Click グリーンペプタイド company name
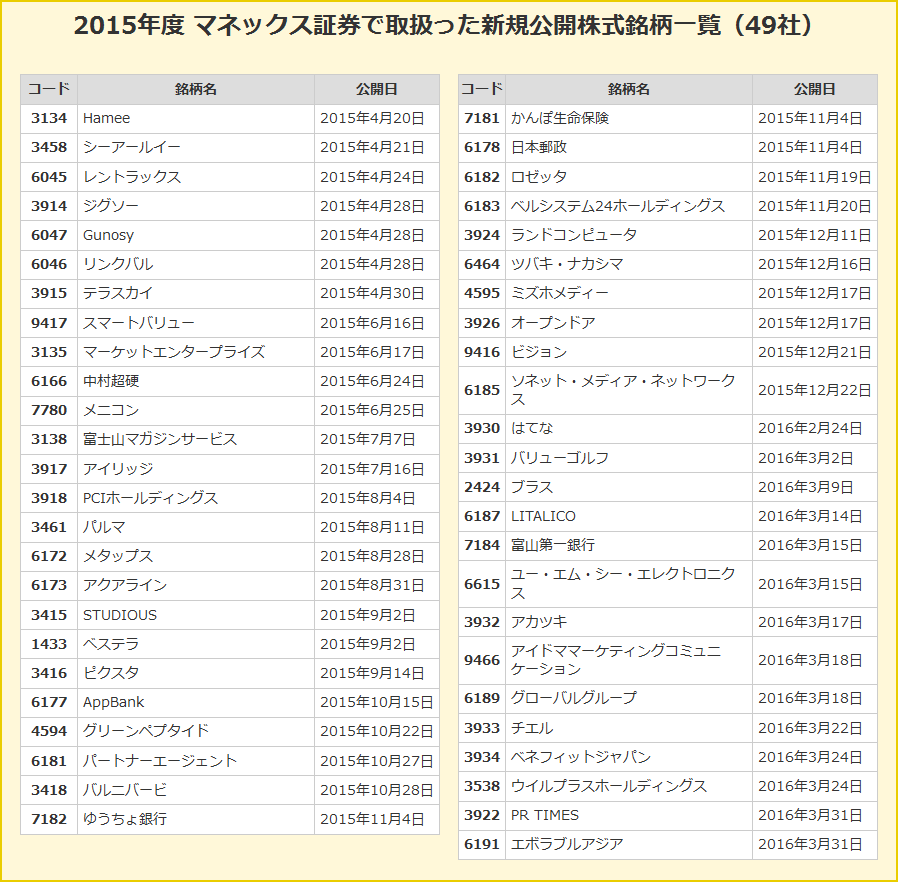 [146, 731]
